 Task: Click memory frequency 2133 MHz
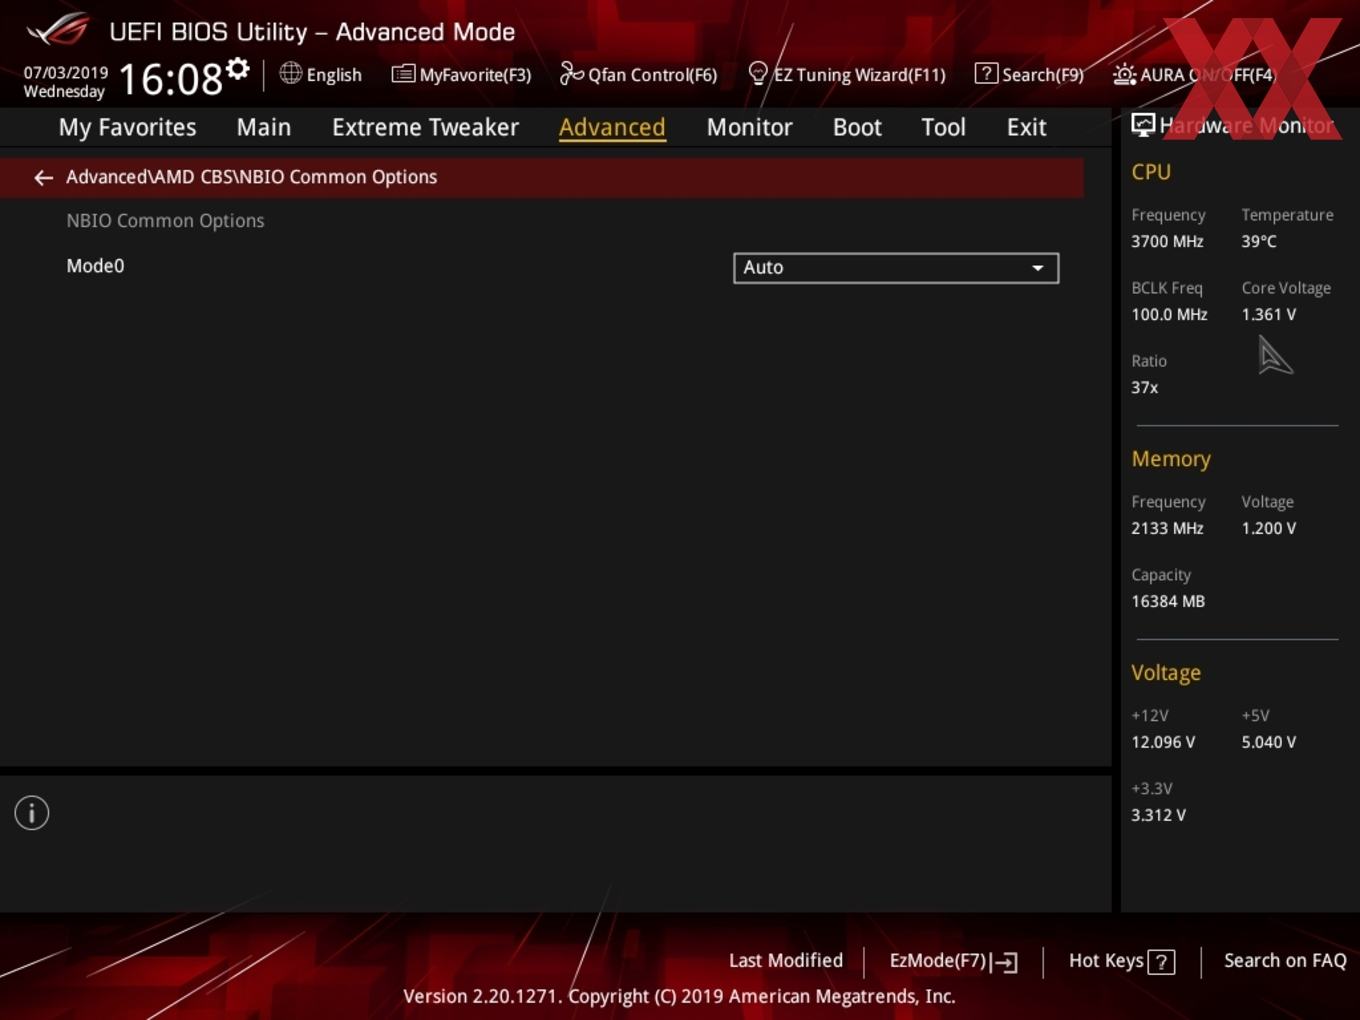click(1167, 528)
